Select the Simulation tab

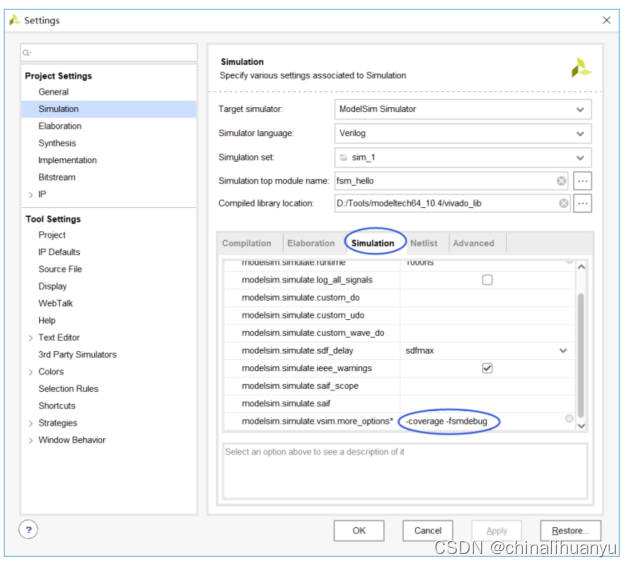(373, 243)
